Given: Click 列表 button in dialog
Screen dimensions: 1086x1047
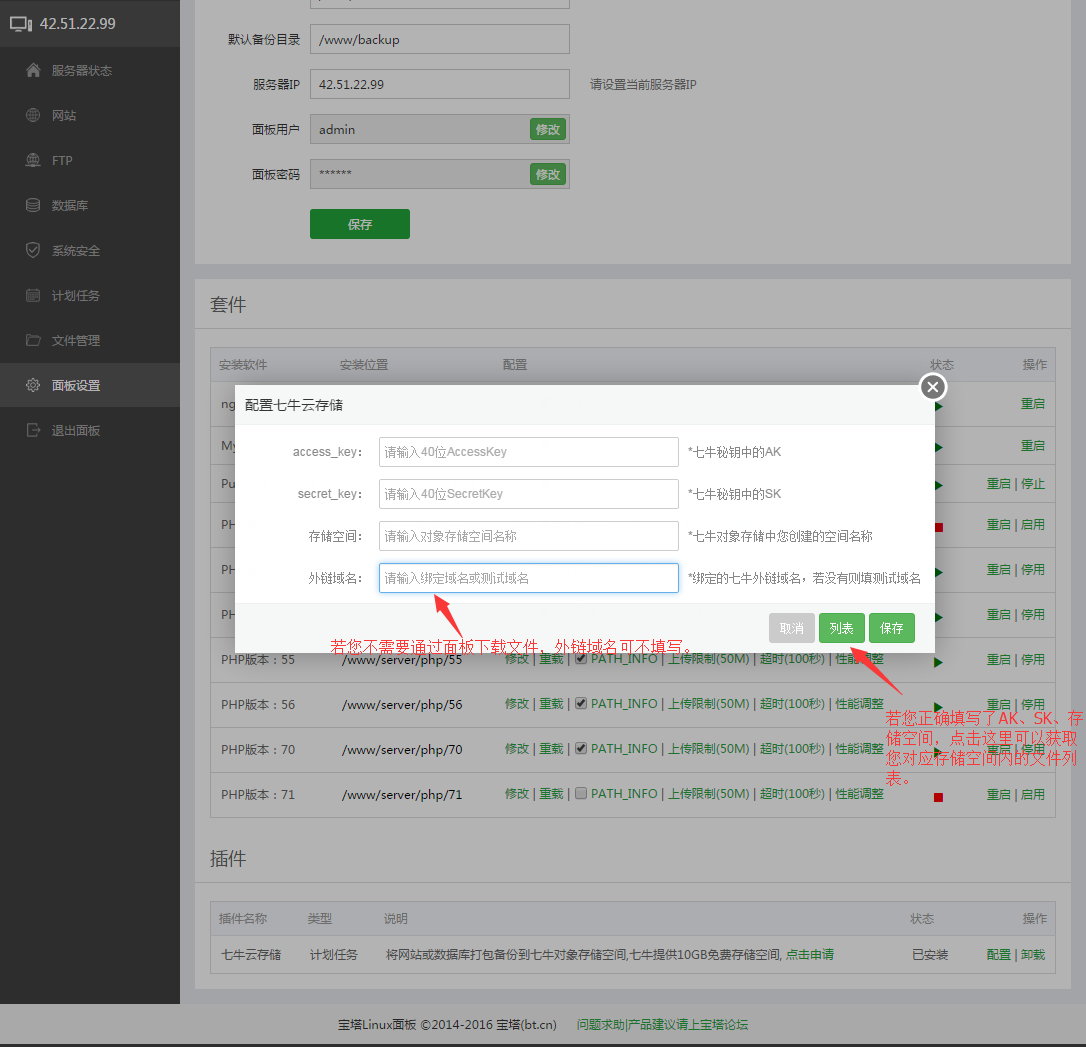Looking at the screenshot, I should (x=842, y=628).
